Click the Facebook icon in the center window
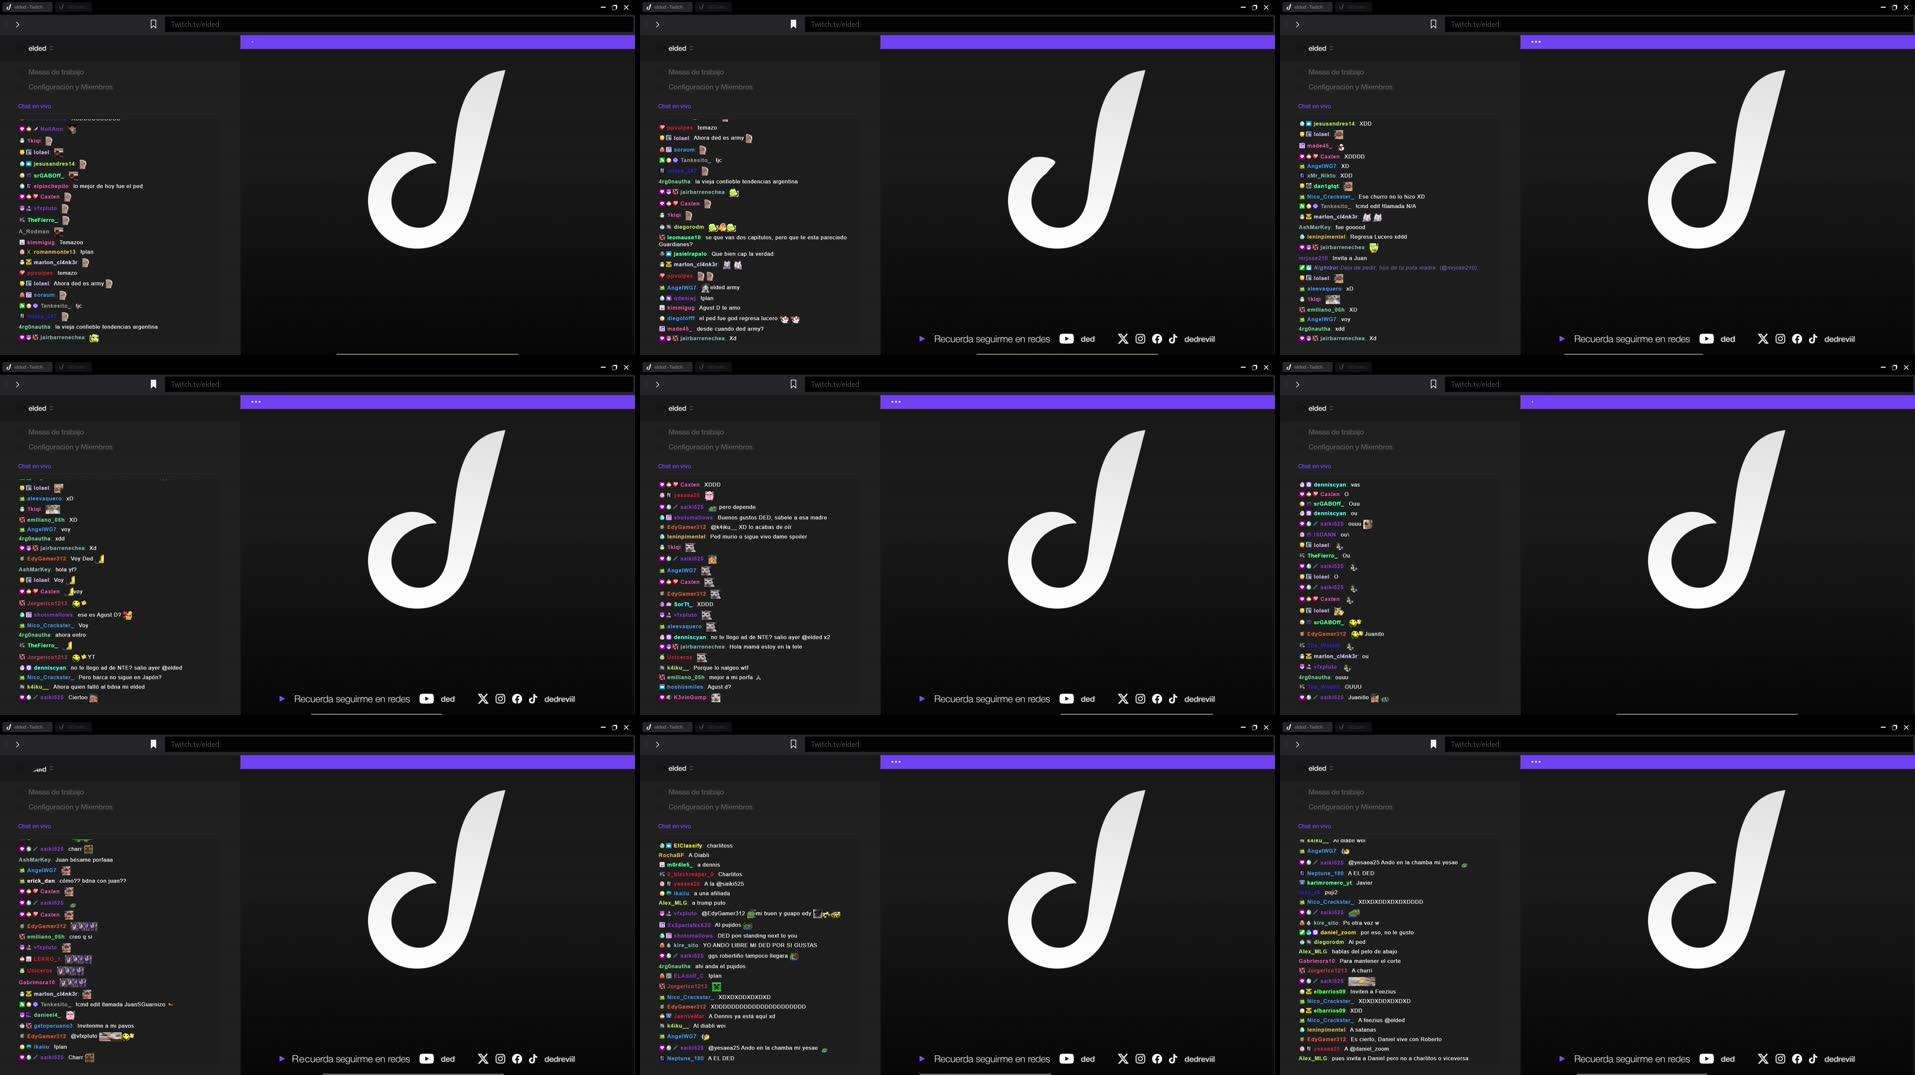Screen dimensions: 1915x1075 coord(1157,699)
